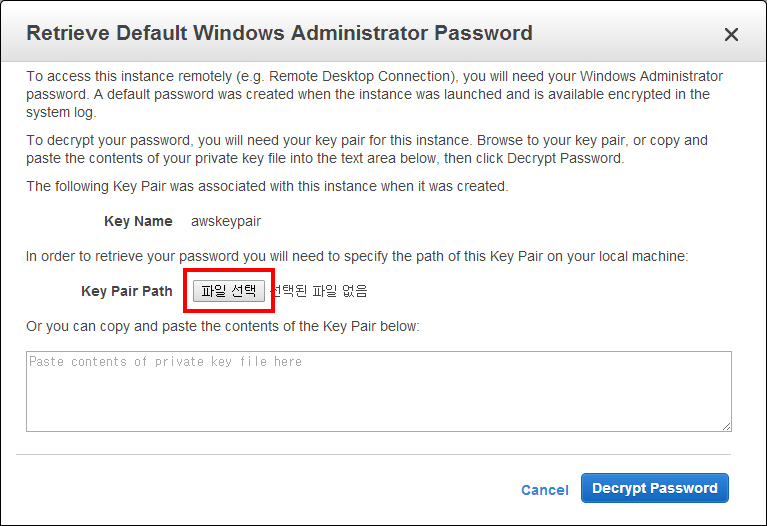This screenshot has height=526, width=767.
Task: Click the Decrypt Password button
Action: [x=654, y=489]
